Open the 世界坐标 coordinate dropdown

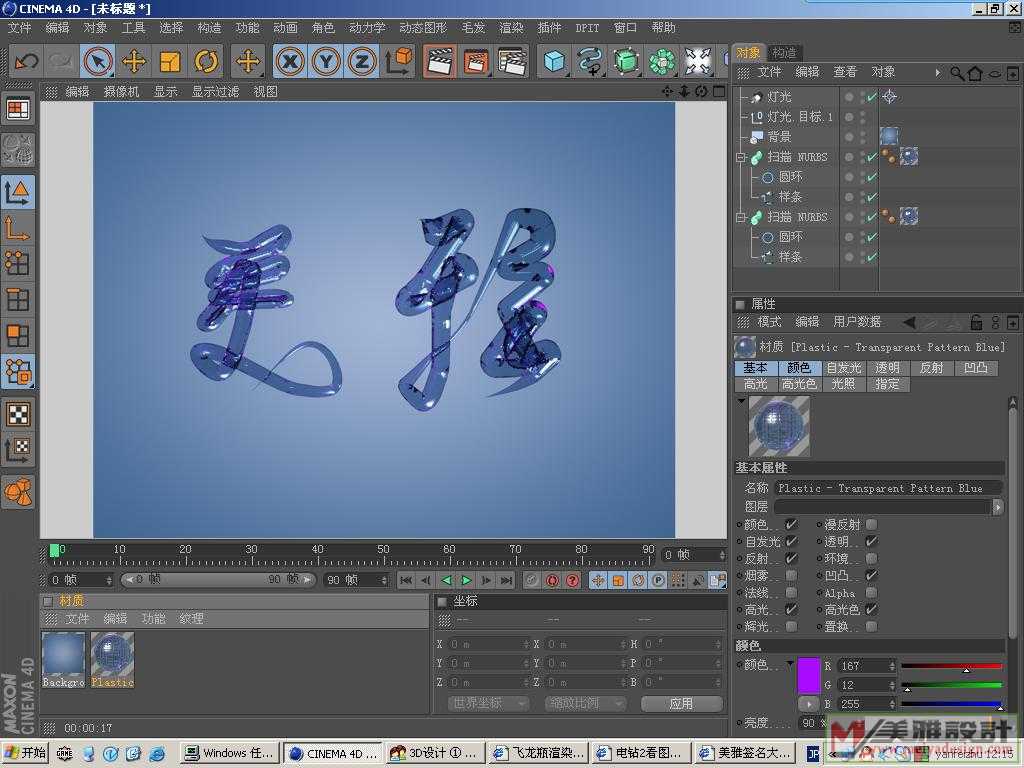(488, 703)
